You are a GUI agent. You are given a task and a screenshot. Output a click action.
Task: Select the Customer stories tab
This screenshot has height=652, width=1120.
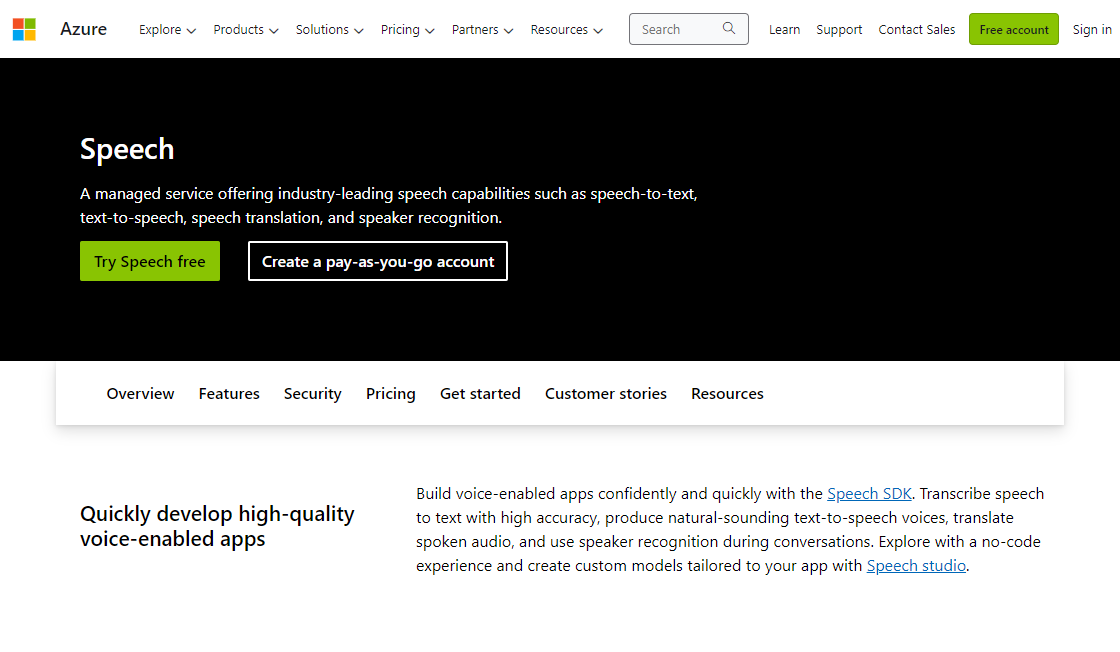click(605, 394)
